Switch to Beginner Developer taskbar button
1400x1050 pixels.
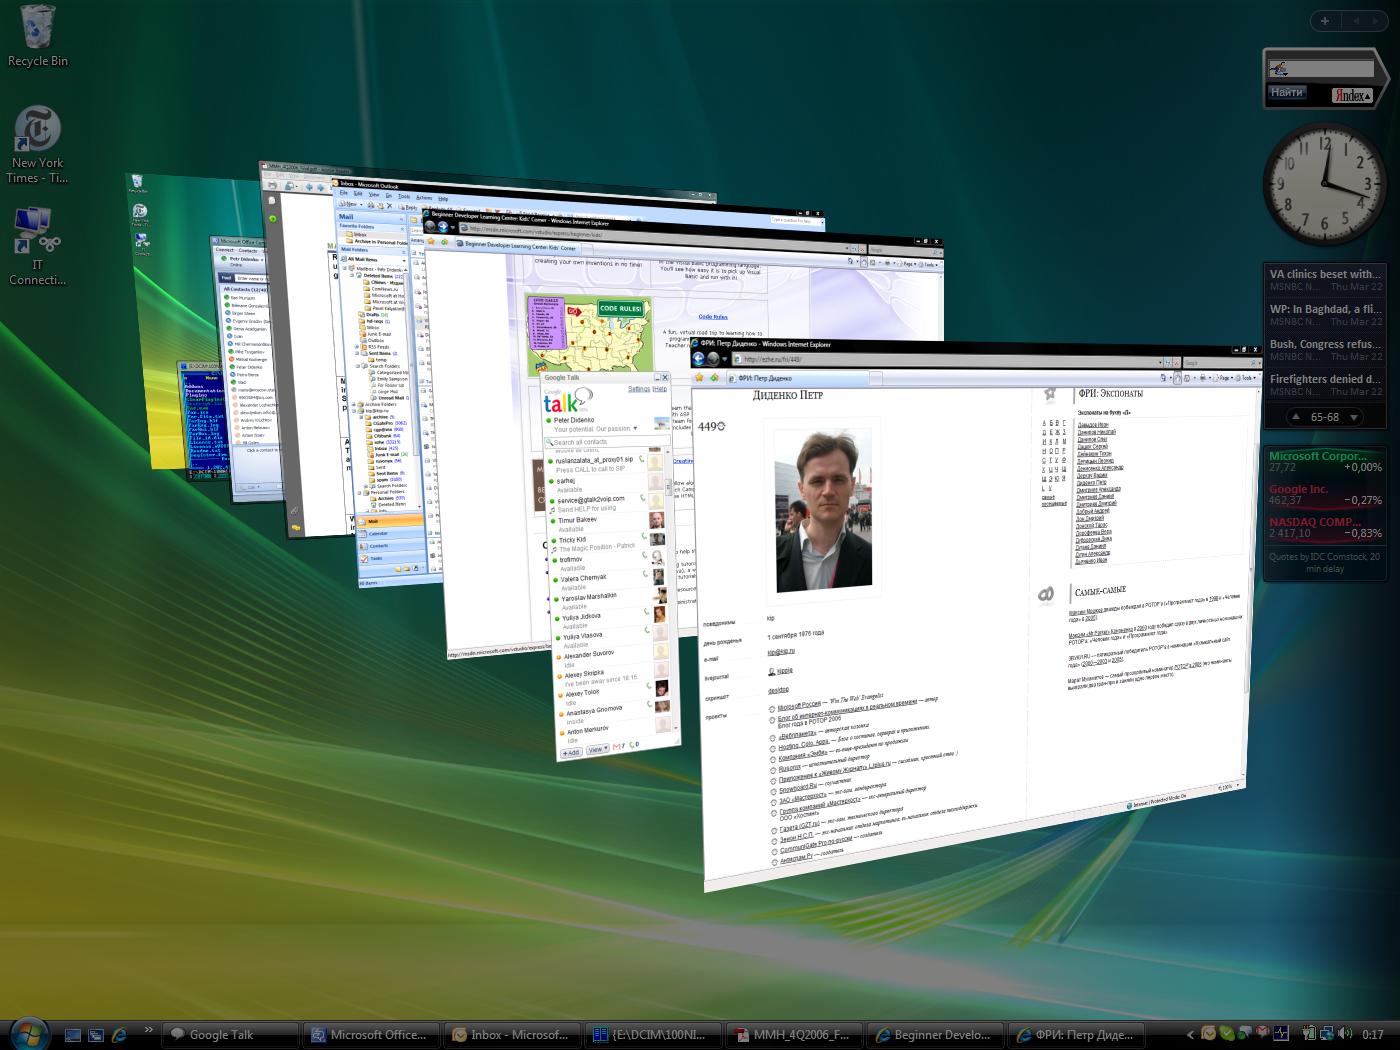tap(936, 1035)
